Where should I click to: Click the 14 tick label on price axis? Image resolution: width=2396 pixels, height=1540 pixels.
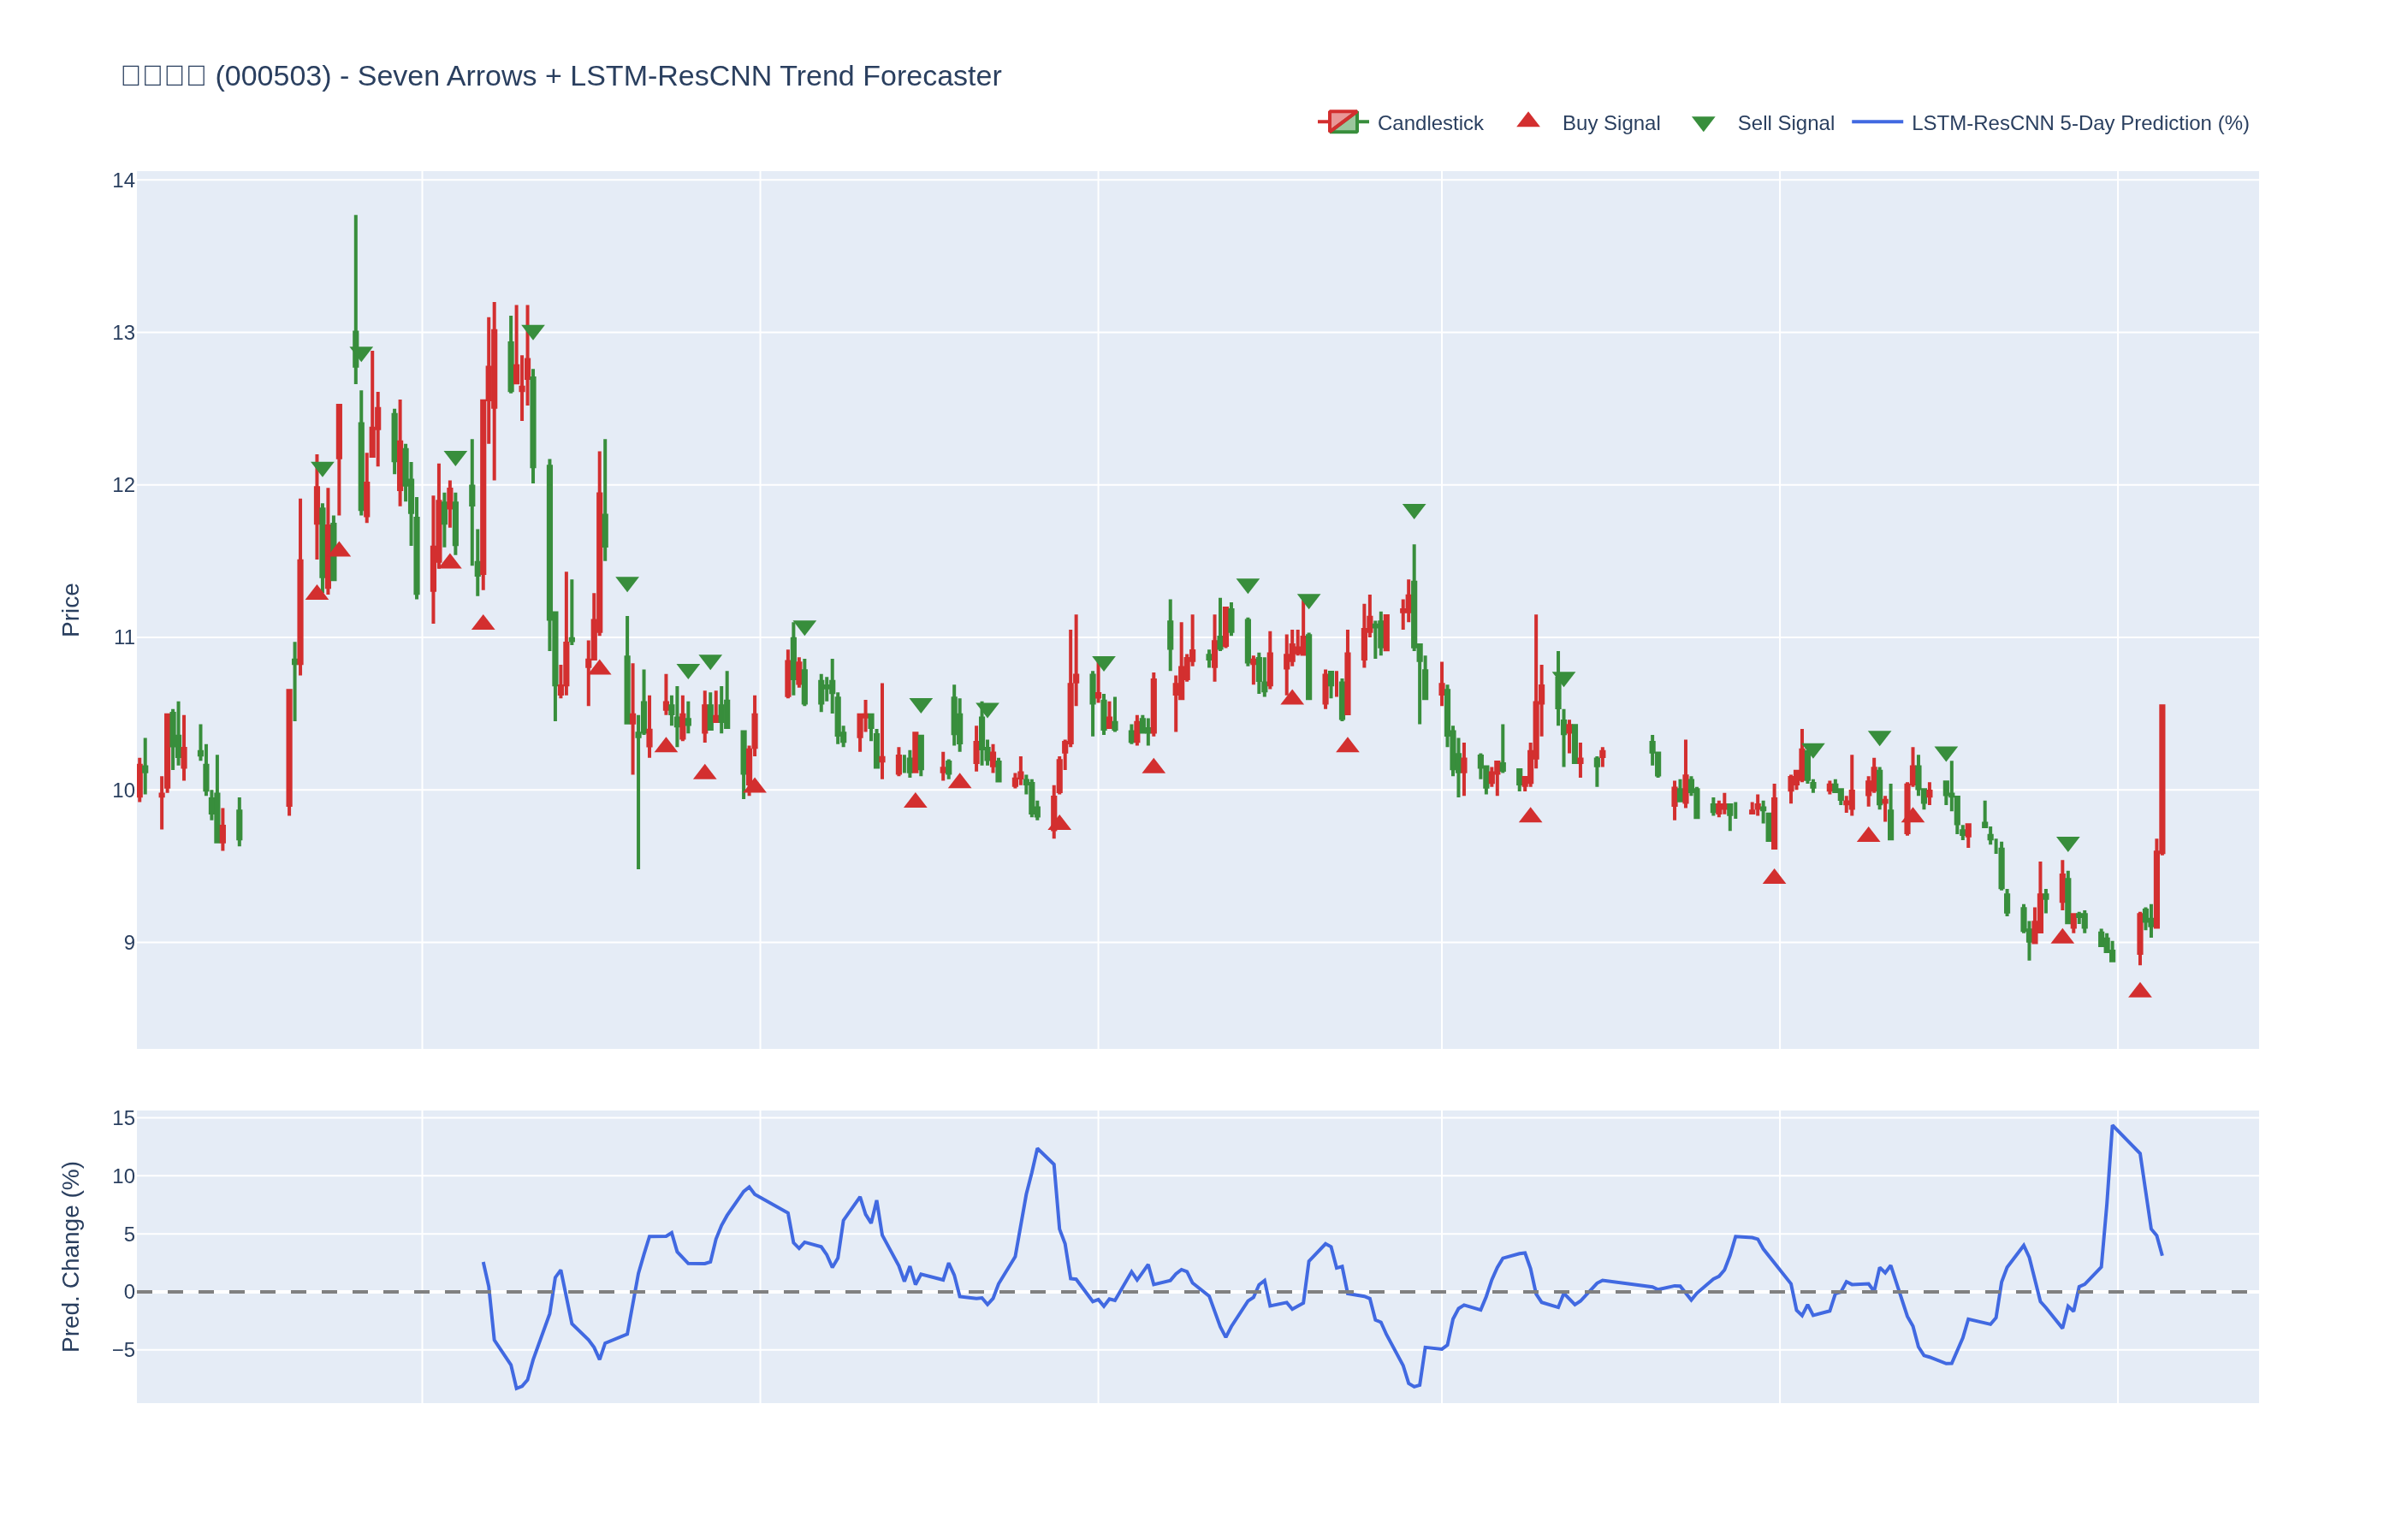[x=123, y=181]
